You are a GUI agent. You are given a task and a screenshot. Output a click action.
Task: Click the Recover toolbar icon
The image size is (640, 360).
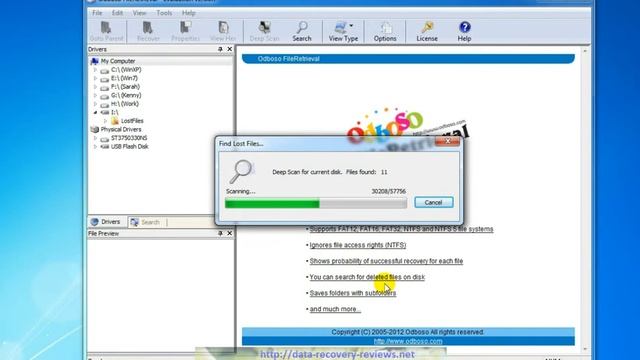tap(148, 28)
